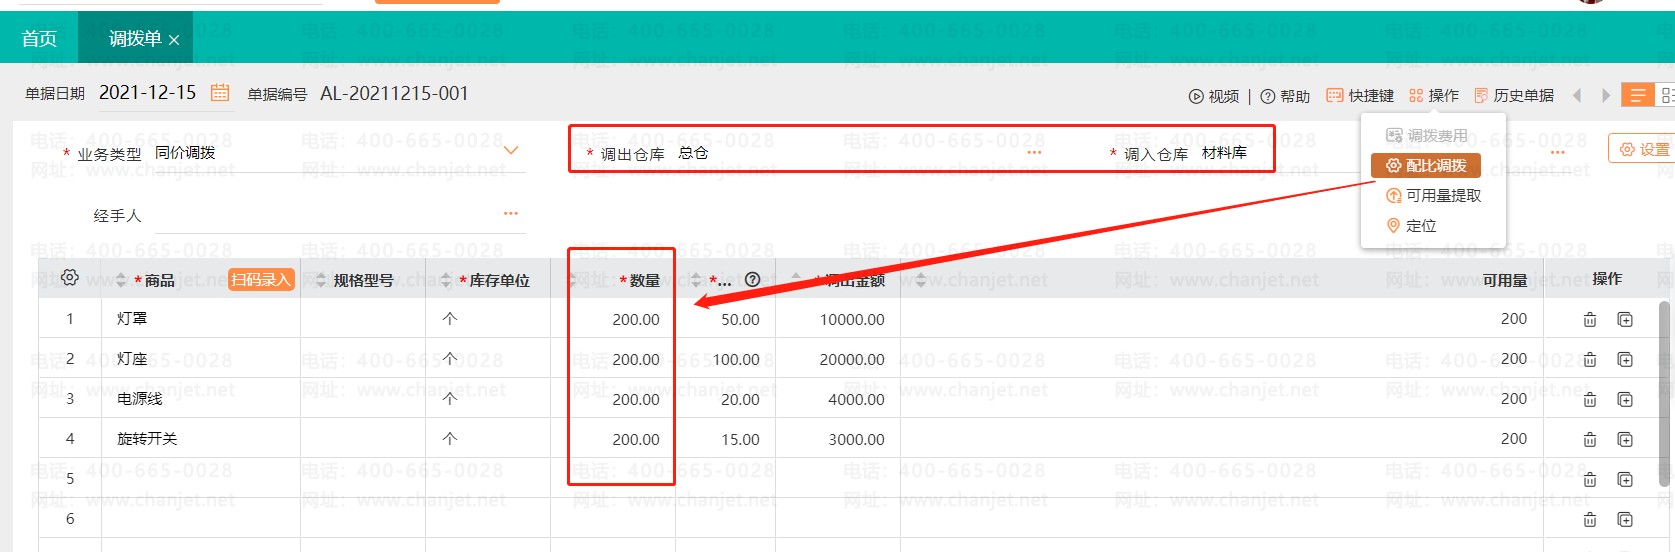Play the 视频 tutorial
Viewport: 1675px width, 552px height.
tap(1214, 96)
